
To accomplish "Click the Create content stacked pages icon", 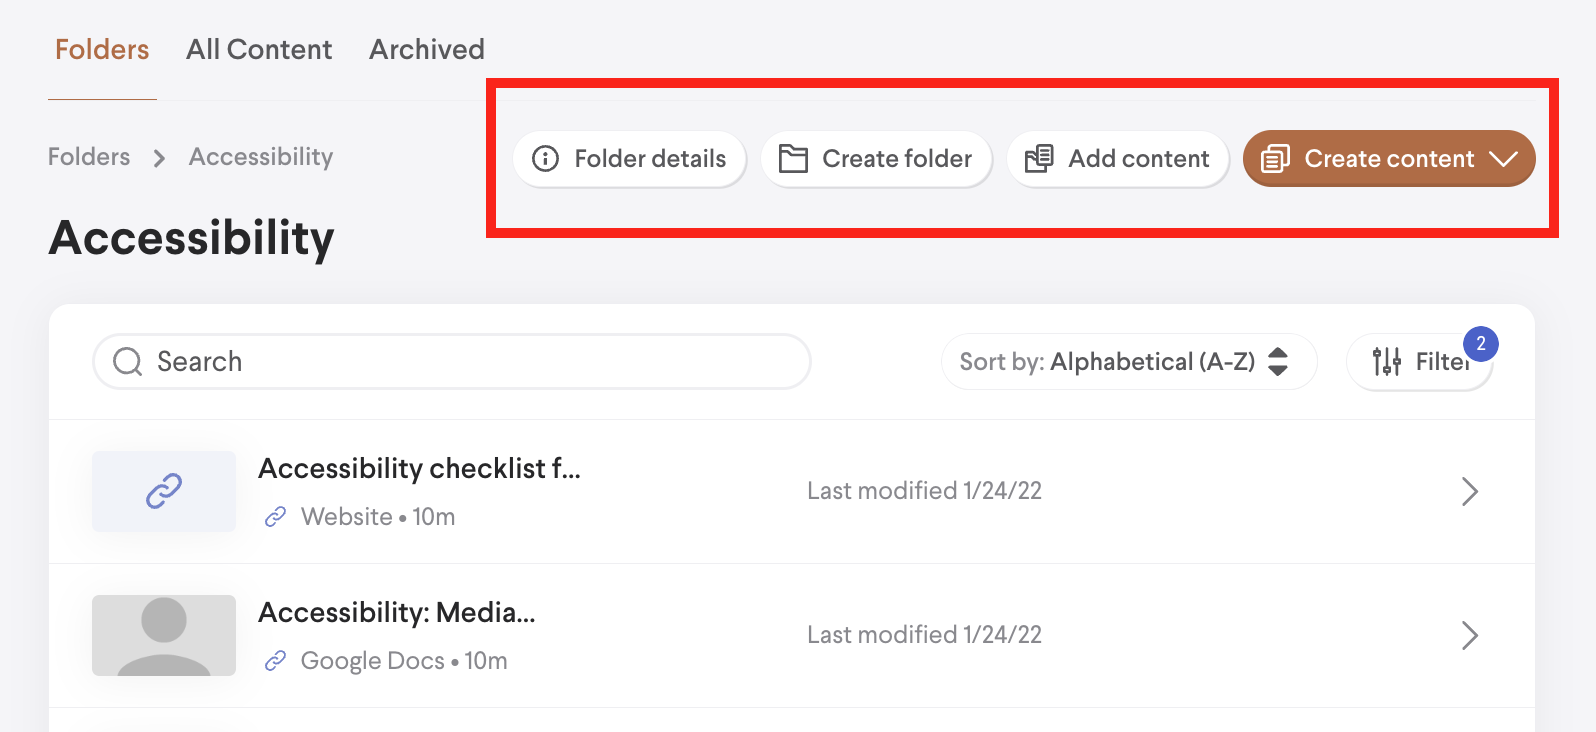I will tap(1275, 159).
